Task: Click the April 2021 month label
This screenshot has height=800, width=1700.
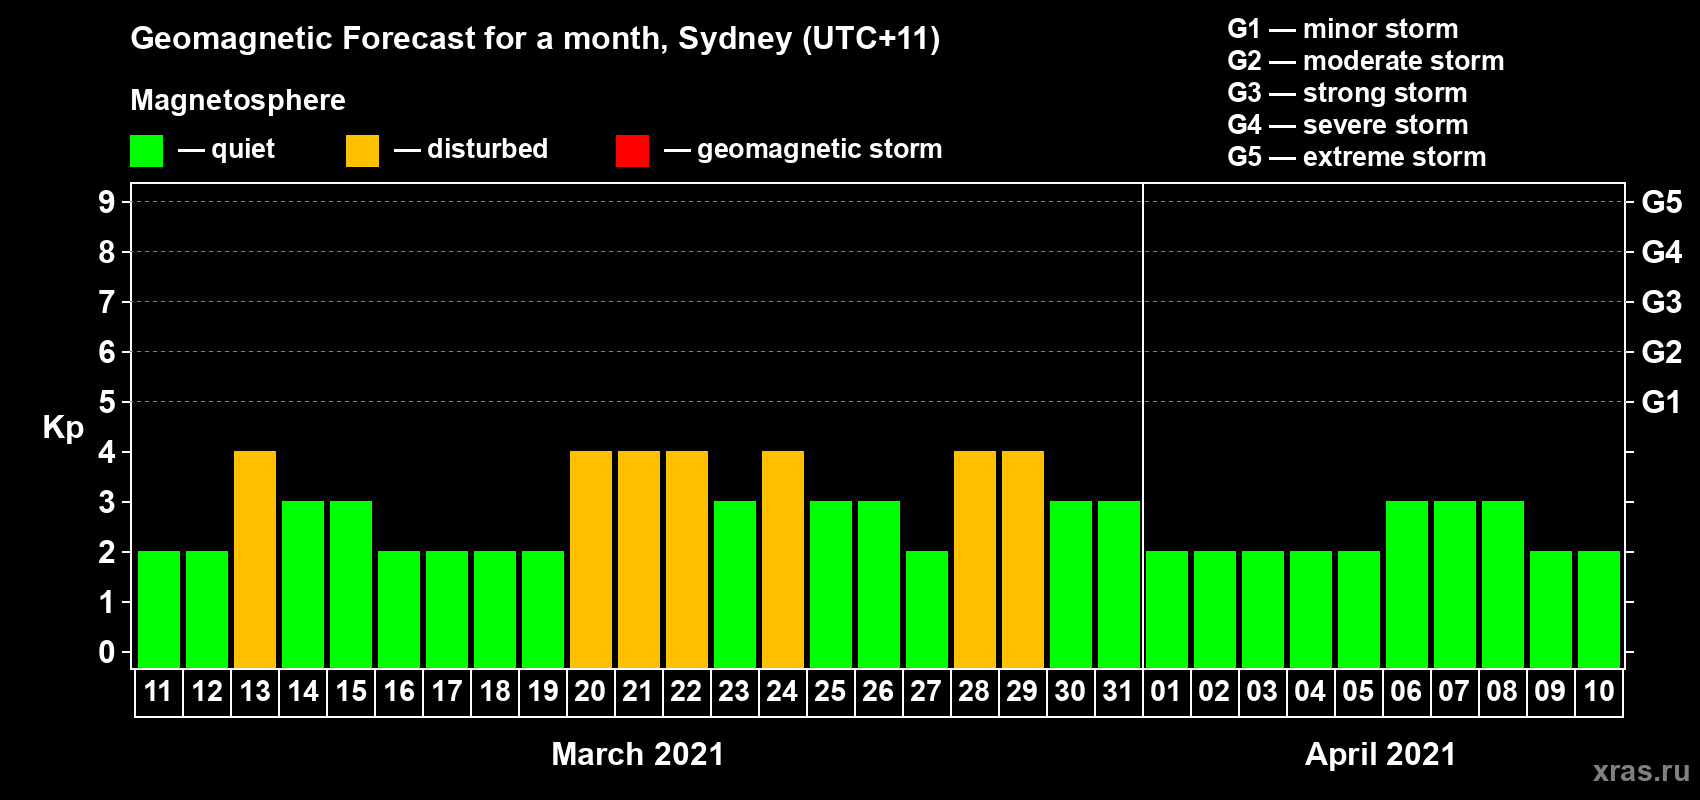Action: 1381,754
